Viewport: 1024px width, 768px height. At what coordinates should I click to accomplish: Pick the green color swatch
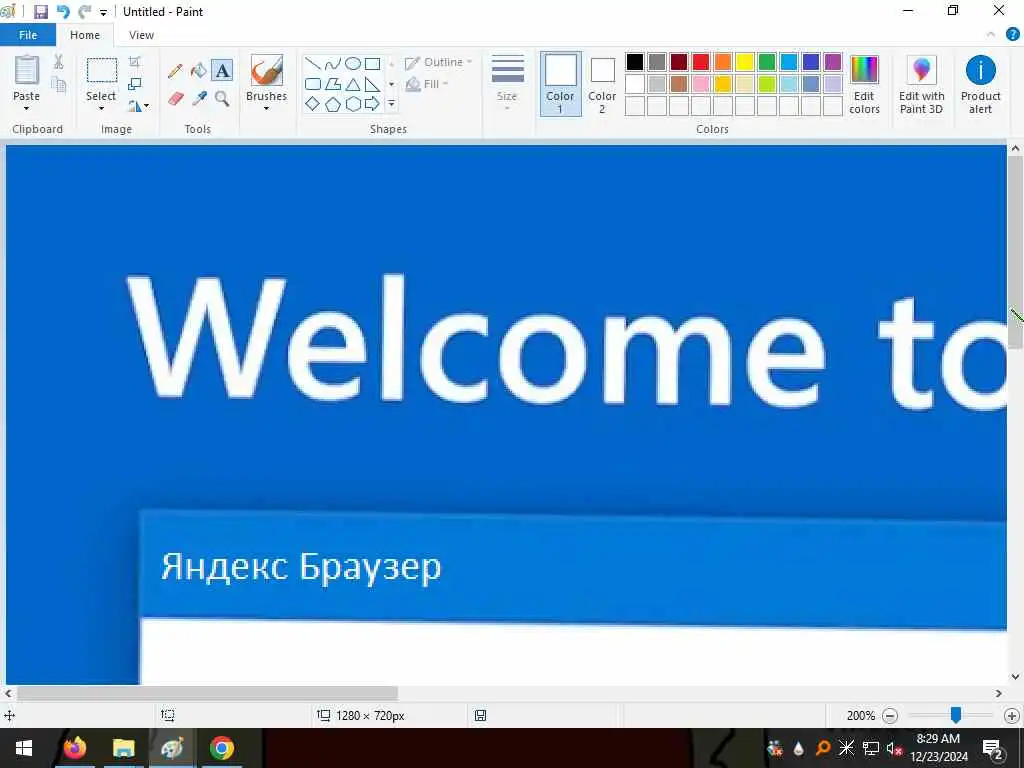[x=767, y=62]
